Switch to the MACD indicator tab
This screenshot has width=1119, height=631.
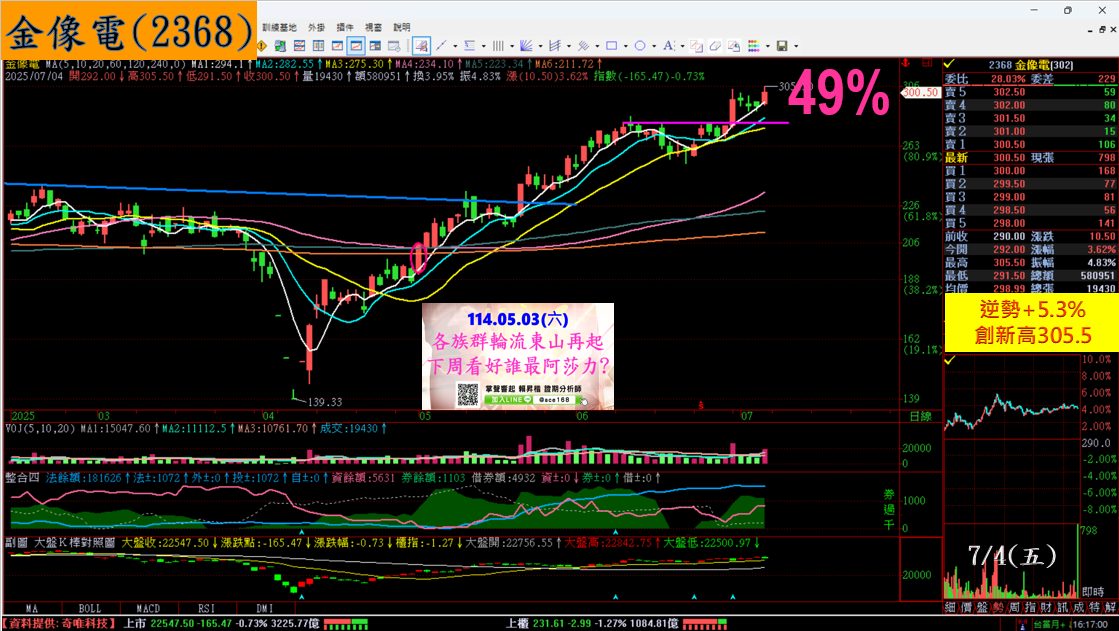pyautogui.click(x=148, y=609)
